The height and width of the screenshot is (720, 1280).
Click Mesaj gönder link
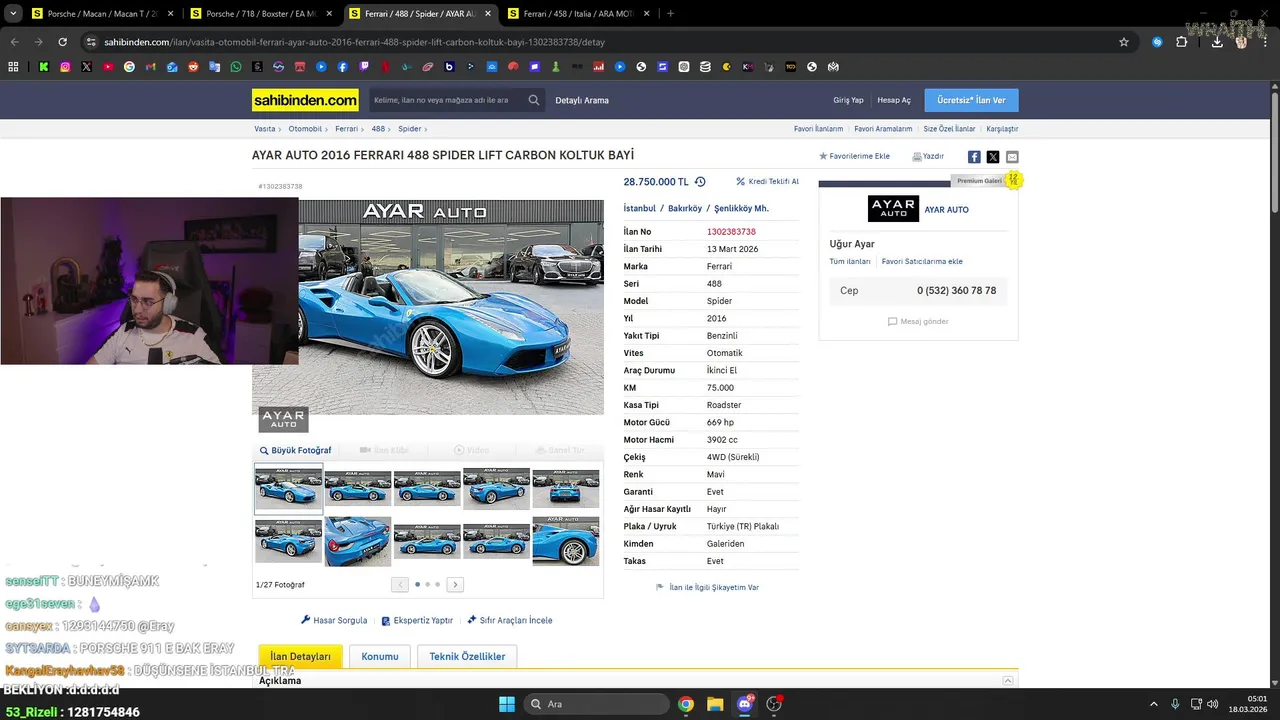point(918,322)
